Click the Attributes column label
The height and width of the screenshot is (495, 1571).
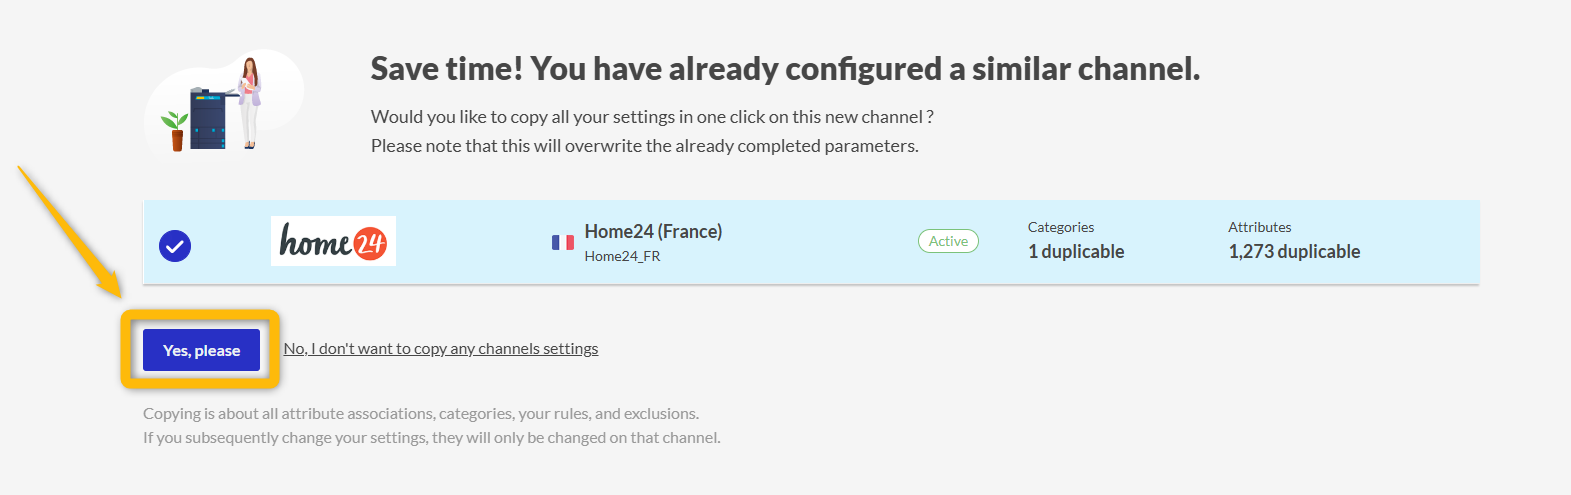(x=1260, y=227)
